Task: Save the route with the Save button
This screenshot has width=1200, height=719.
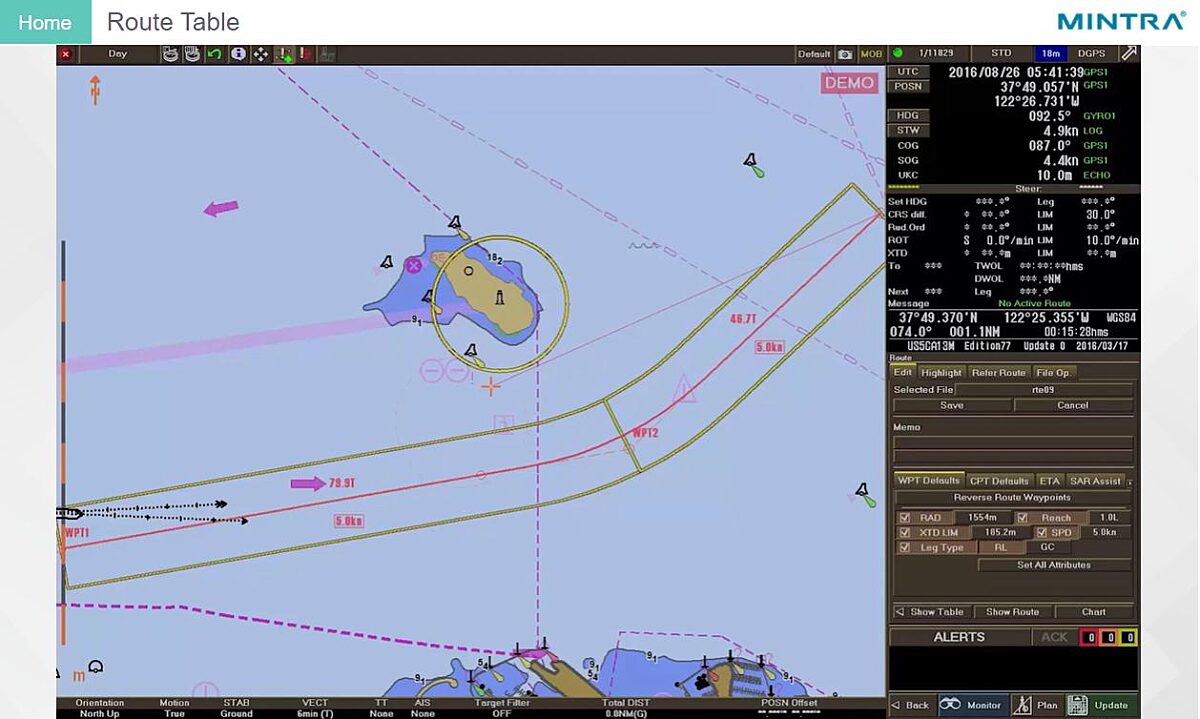Action: [x=952, y=405]
